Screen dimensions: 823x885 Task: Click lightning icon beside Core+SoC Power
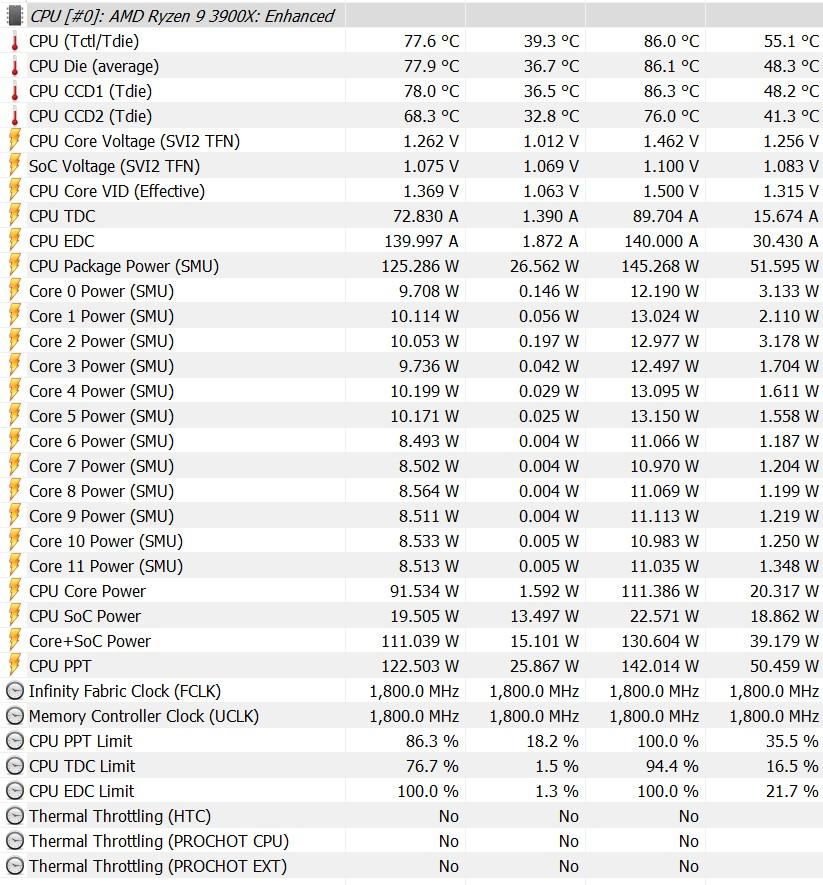pyautogui.click(x=15, y=641)
